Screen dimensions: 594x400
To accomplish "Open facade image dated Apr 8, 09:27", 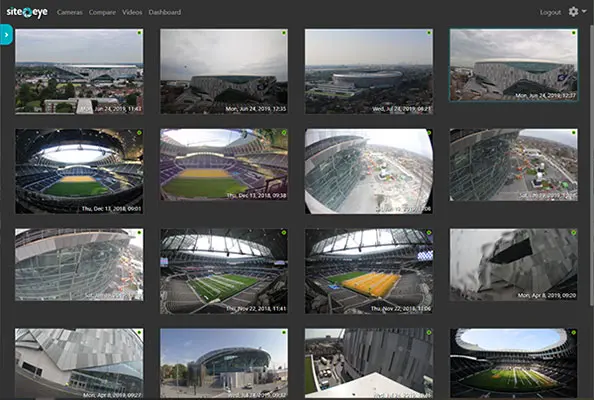I will tap(79, 363).
